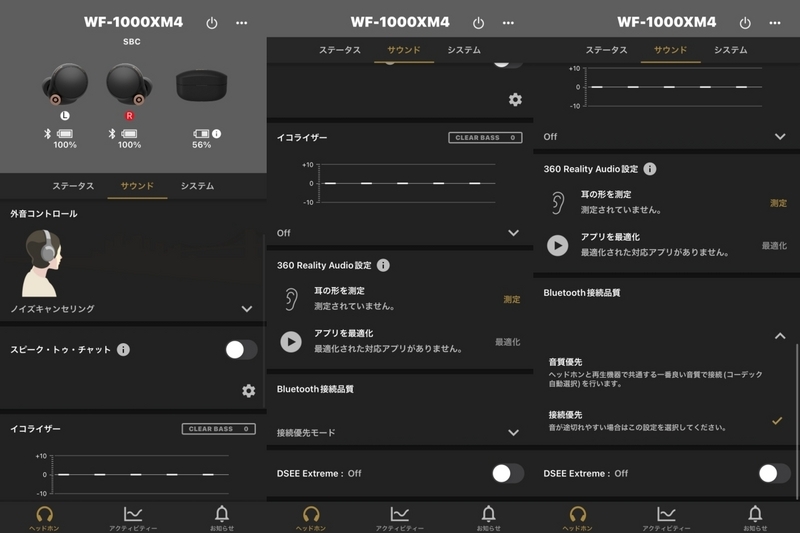Click the charging case image

202,85
